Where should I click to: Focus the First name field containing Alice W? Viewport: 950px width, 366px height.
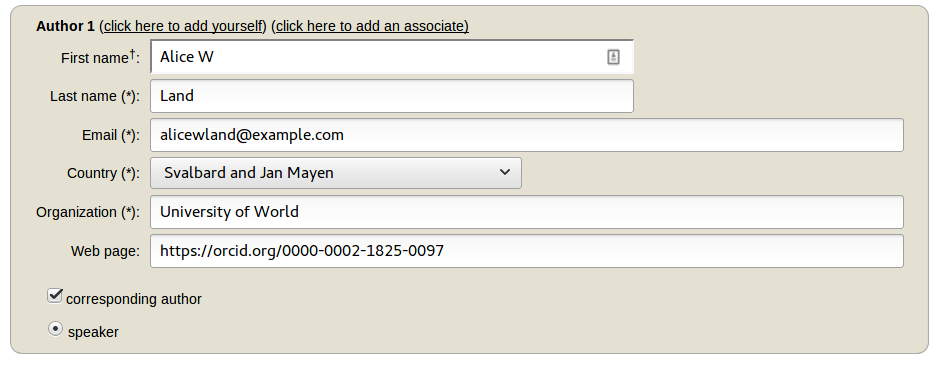click(392, 57)
